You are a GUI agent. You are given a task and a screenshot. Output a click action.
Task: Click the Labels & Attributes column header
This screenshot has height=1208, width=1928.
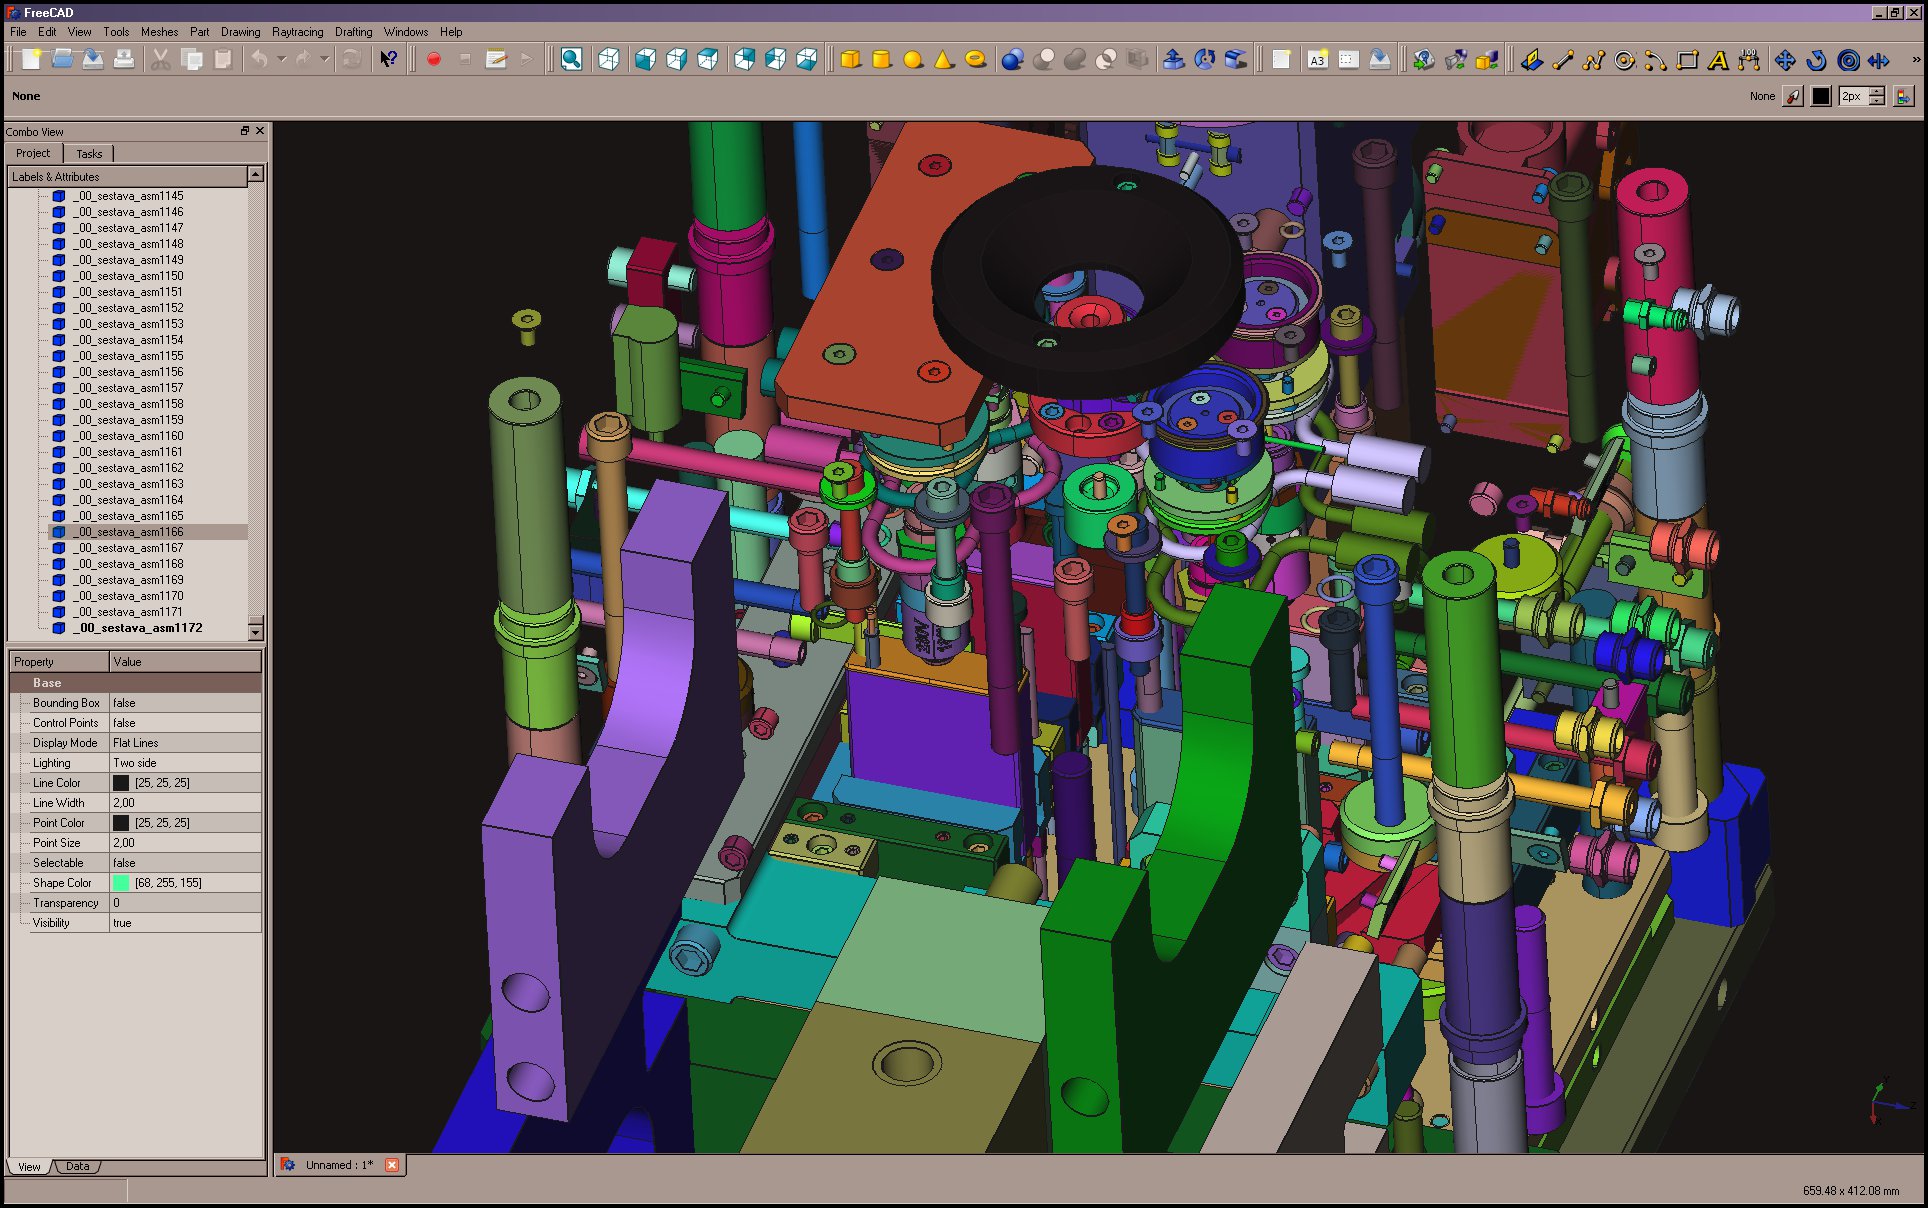click(x=128, y=177)
